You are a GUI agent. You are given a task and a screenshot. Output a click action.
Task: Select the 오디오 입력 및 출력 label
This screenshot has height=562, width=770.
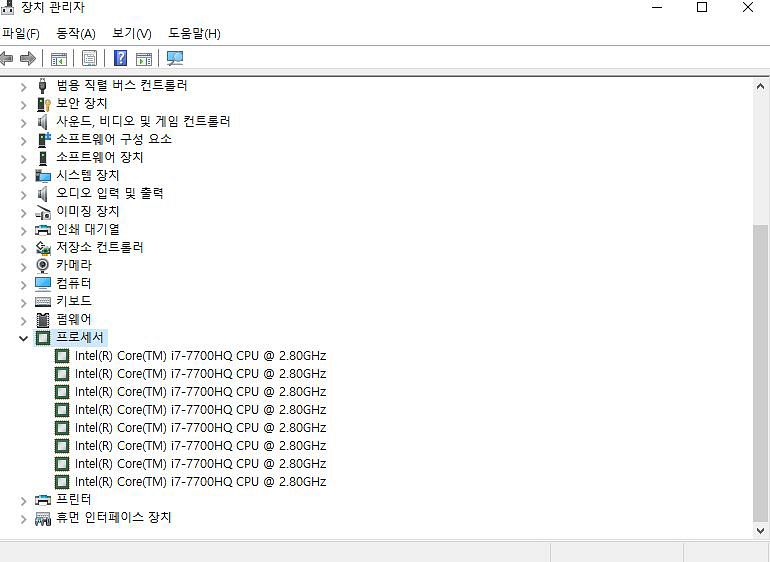coord(110,193)
